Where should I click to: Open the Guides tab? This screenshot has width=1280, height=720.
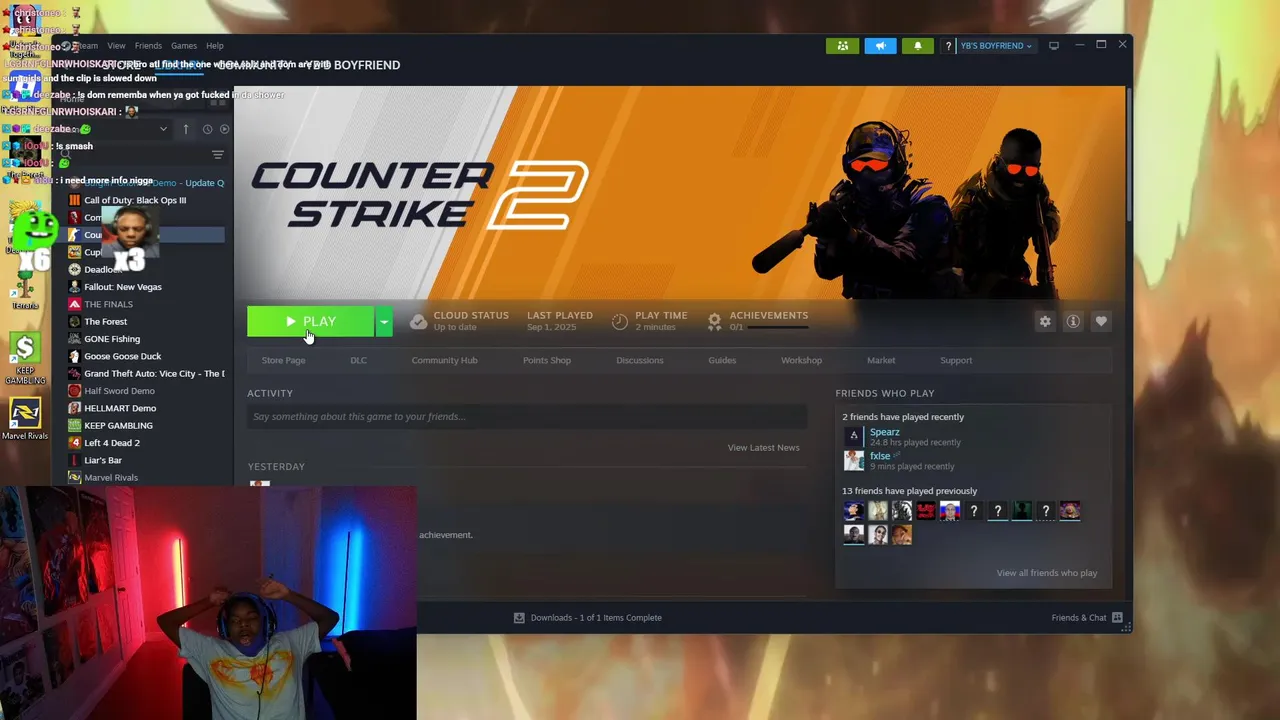coord(722,360)
